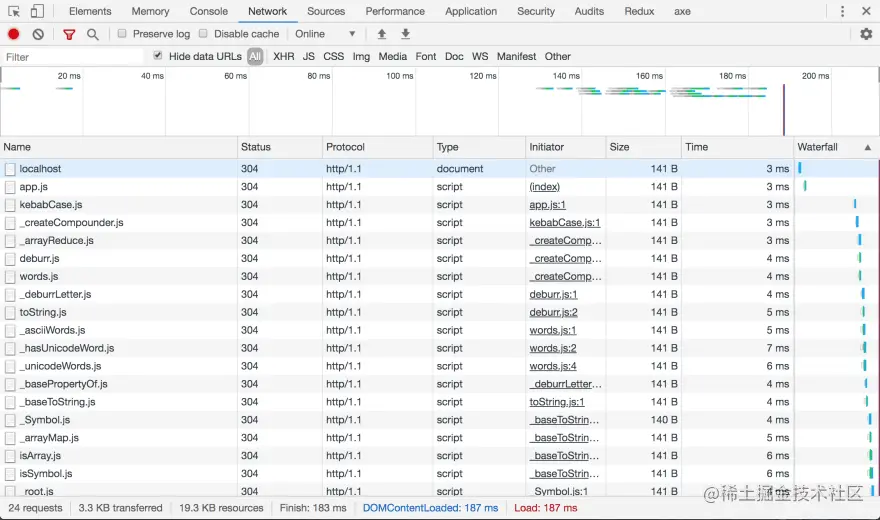This screenshot has height=520, width=880.
Task: Sort by the Size column header
Action: [x=643, y=147]
